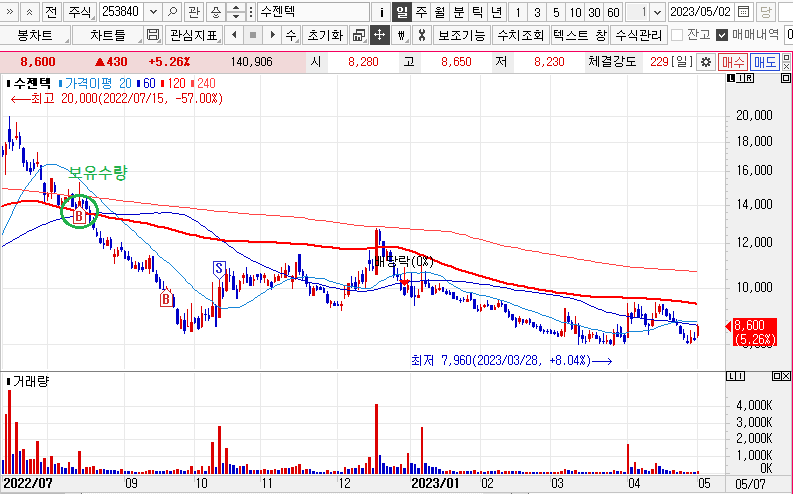This screenshot has width=793, height=494.
Task: Open the 수식관리 menu
Action: (639, 35)
